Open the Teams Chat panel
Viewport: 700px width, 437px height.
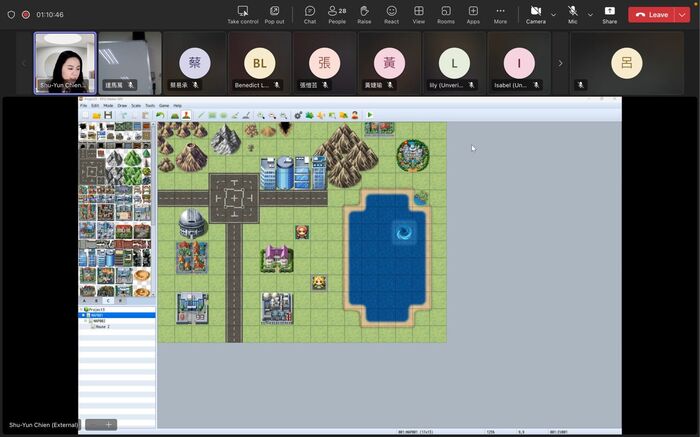point(310,15)
